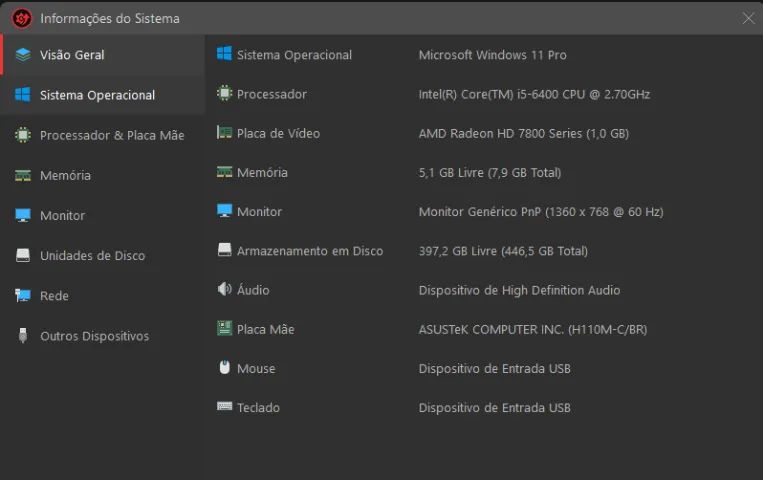This screenshot has height=480, width=763.
Task: Click the disk icon beside Unidades de Disco
Action: [x=23, y=255]
